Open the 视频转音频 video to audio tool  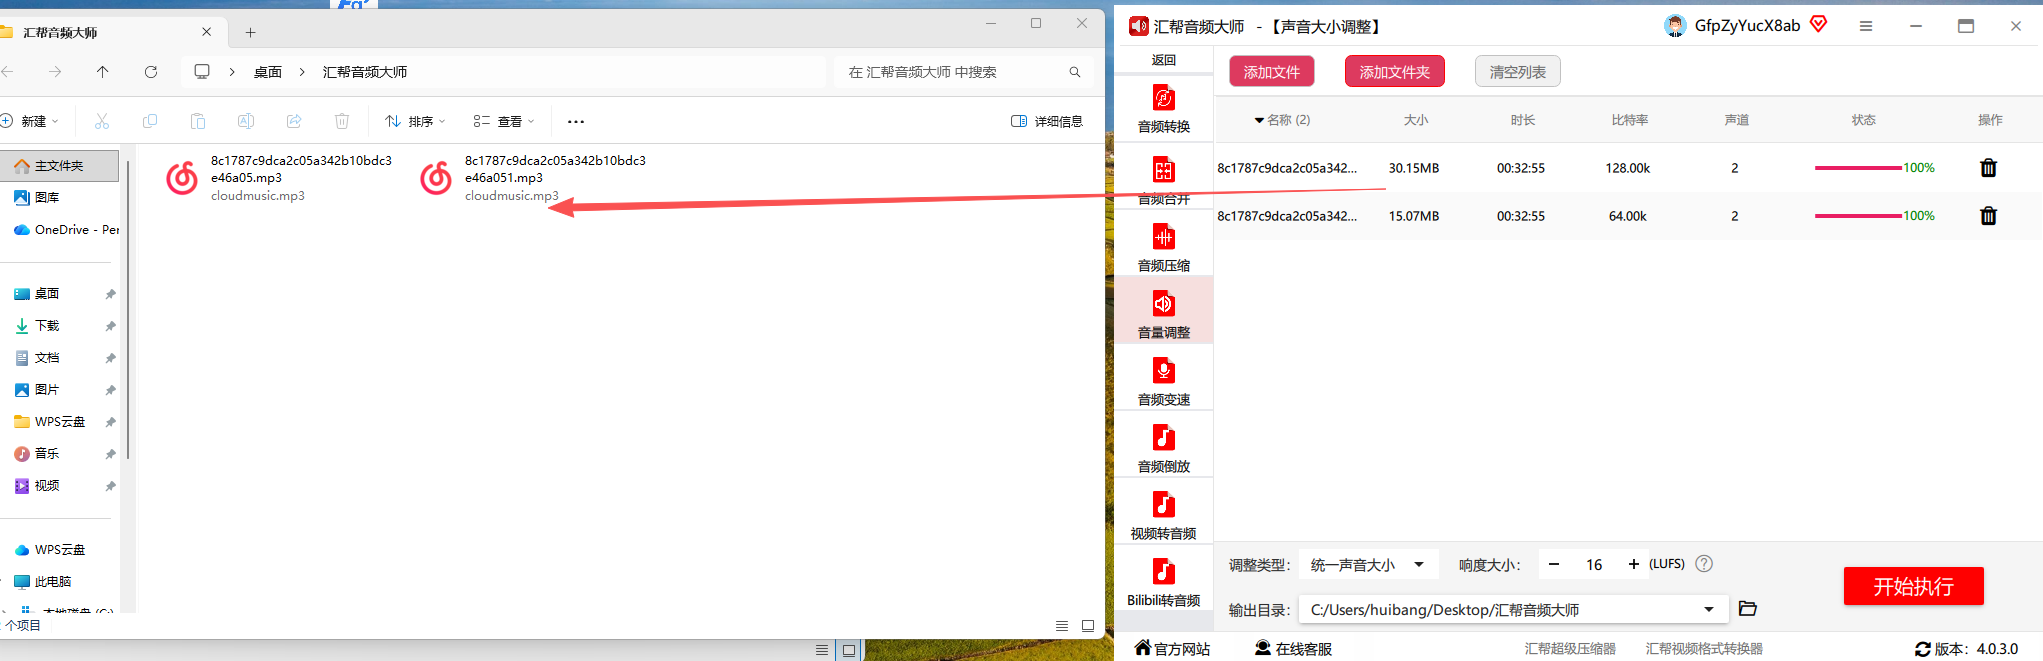pyautogui.click(x=1163, y=516)
